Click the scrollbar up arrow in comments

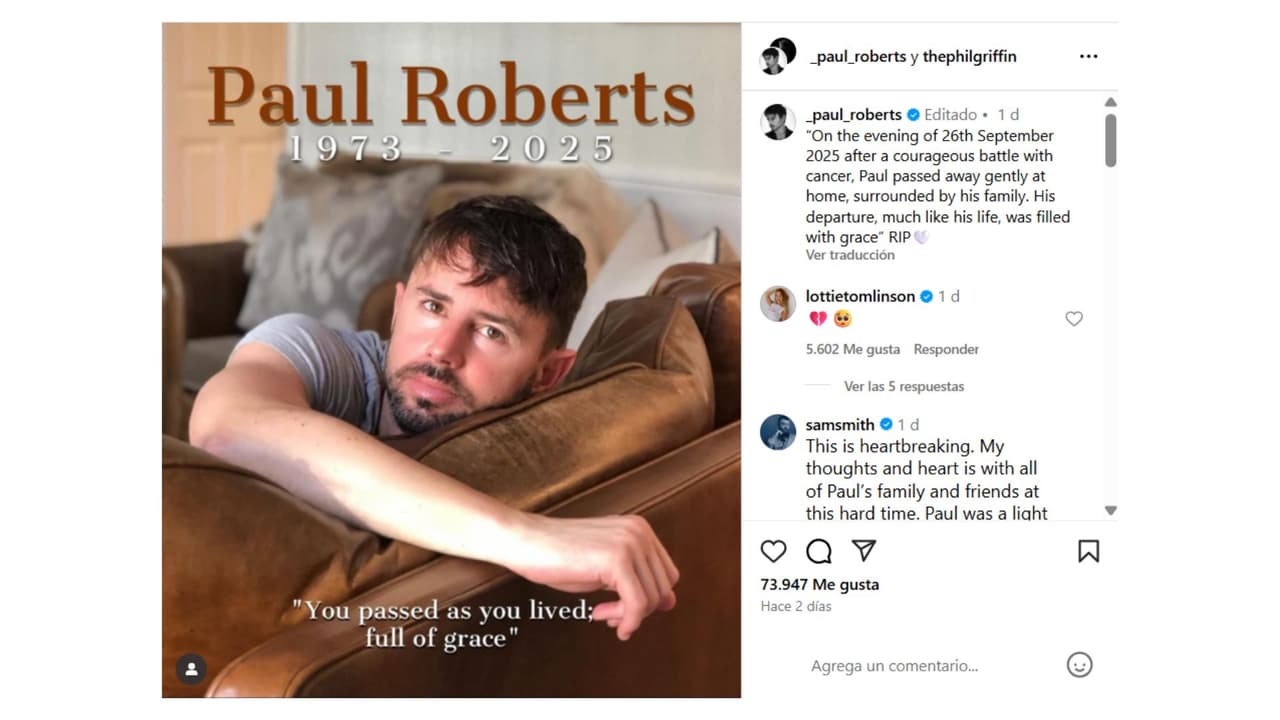[x=1110, y=102]
